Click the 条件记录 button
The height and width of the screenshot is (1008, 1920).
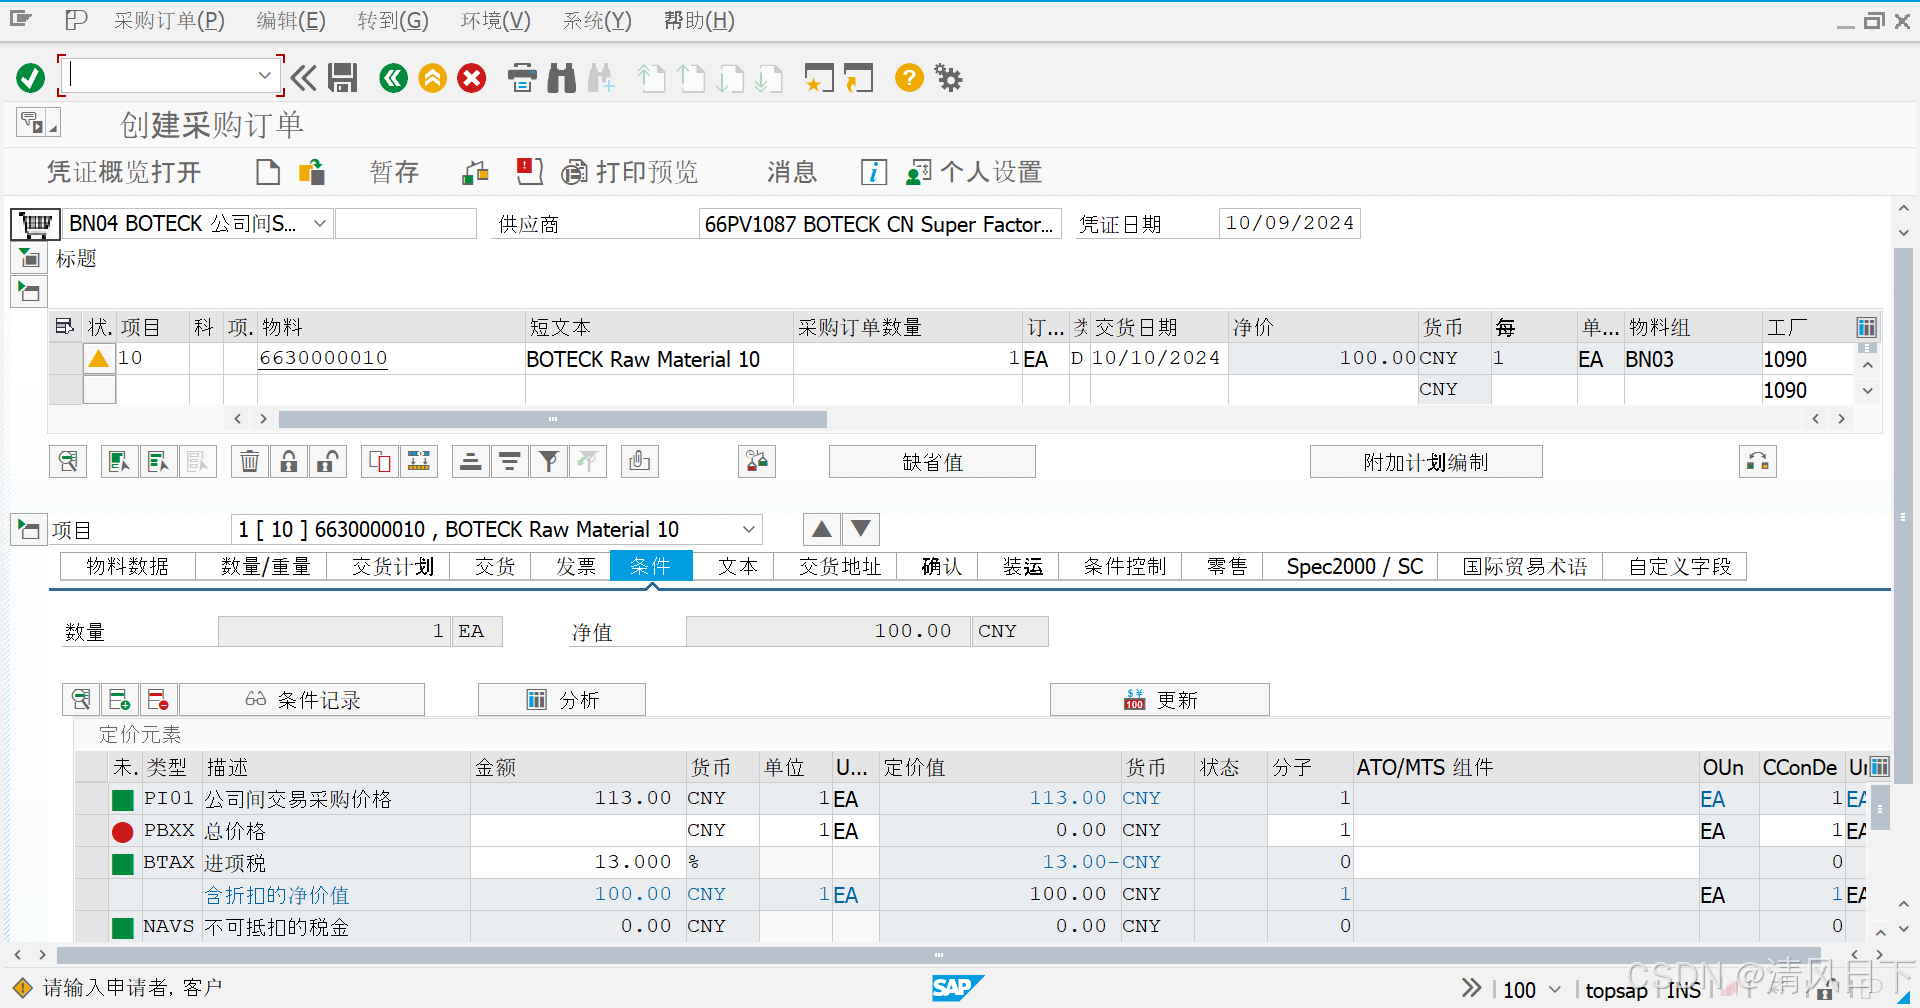click(x=302, y=699)
